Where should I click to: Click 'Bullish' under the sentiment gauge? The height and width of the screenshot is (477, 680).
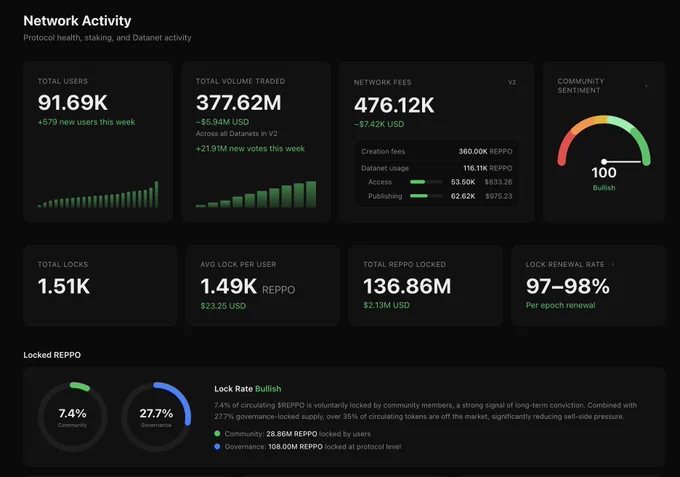pyautogui.click(x=604, y=188)
